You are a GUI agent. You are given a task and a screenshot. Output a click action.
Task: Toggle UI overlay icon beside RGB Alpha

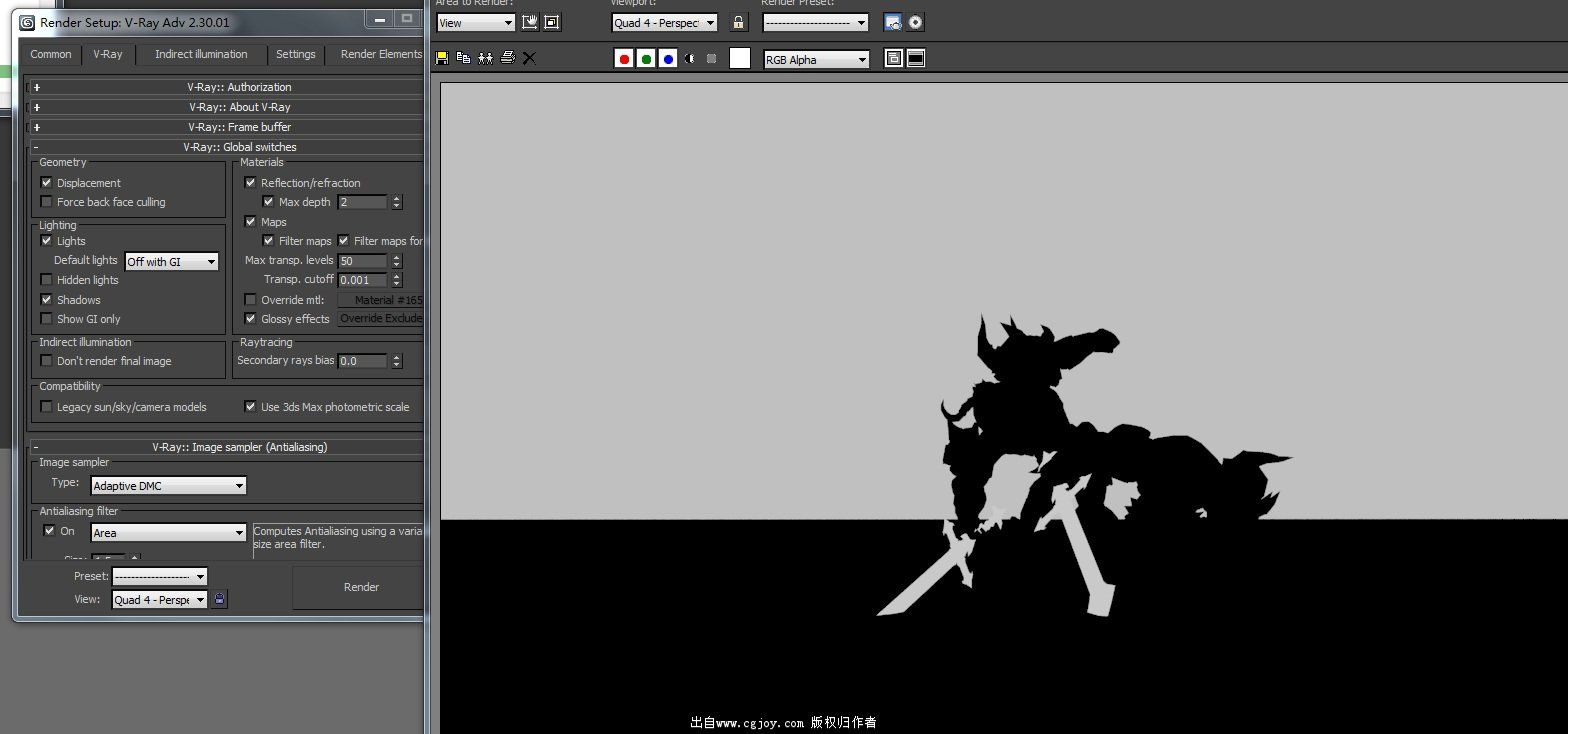pyautogui.click(x=894, y=59)
